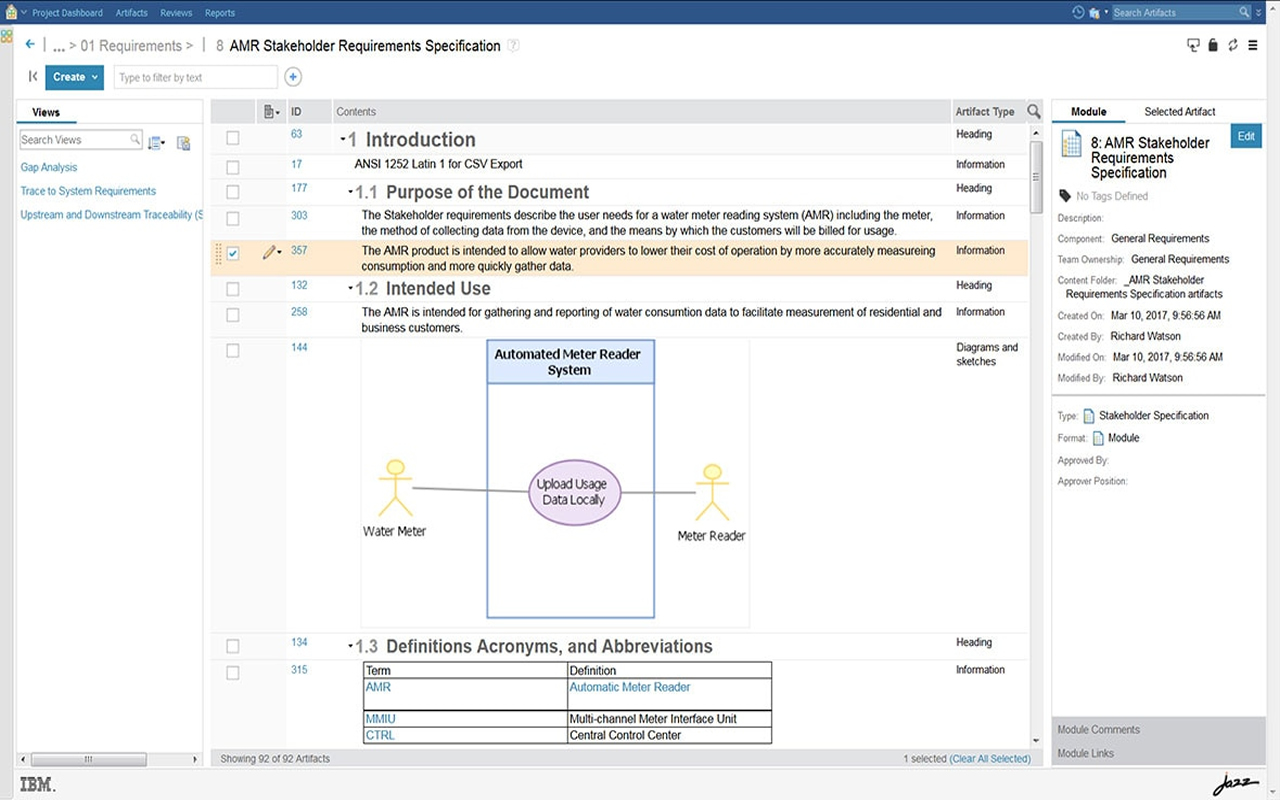Switch to the Selected Artifact tab
The height and width of the screenshot is (800, 1280).
point(1179,112)
